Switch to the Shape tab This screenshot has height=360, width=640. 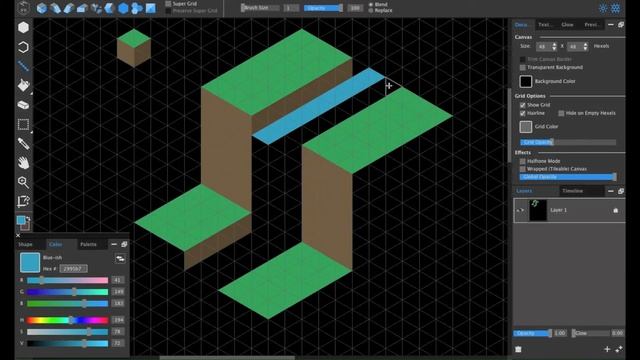tap(25, 244)
